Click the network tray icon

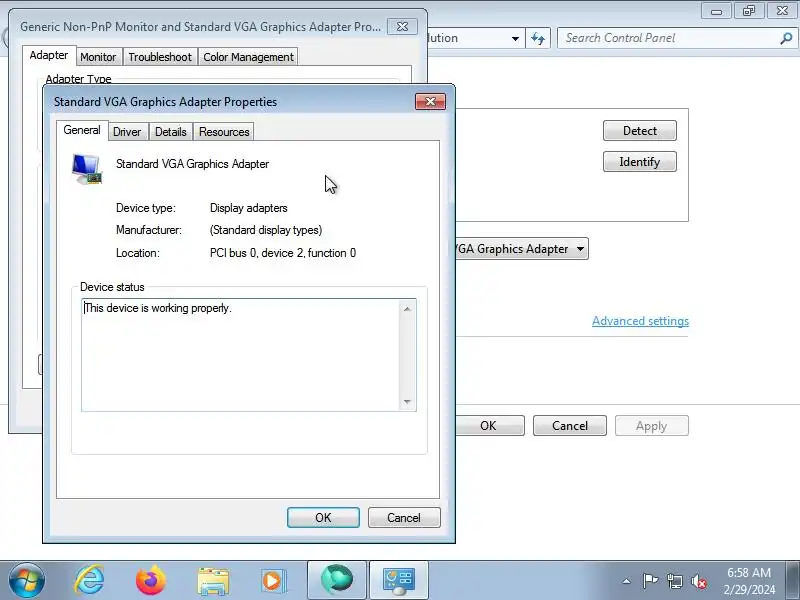coord(674,581)
